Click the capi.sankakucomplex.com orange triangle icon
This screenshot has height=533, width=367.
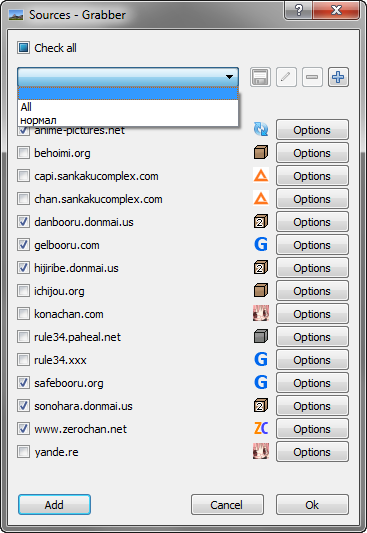pos(261,175)
